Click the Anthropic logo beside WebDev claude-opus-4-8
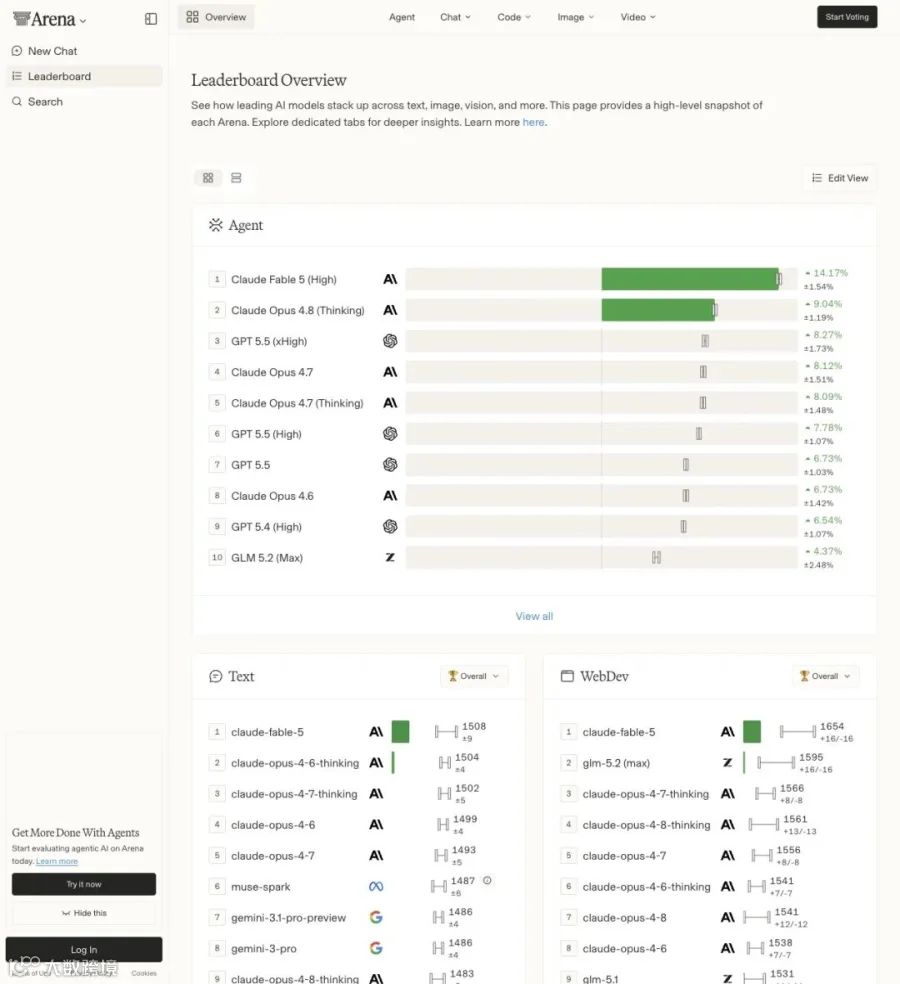 click(x=727, y=917)
